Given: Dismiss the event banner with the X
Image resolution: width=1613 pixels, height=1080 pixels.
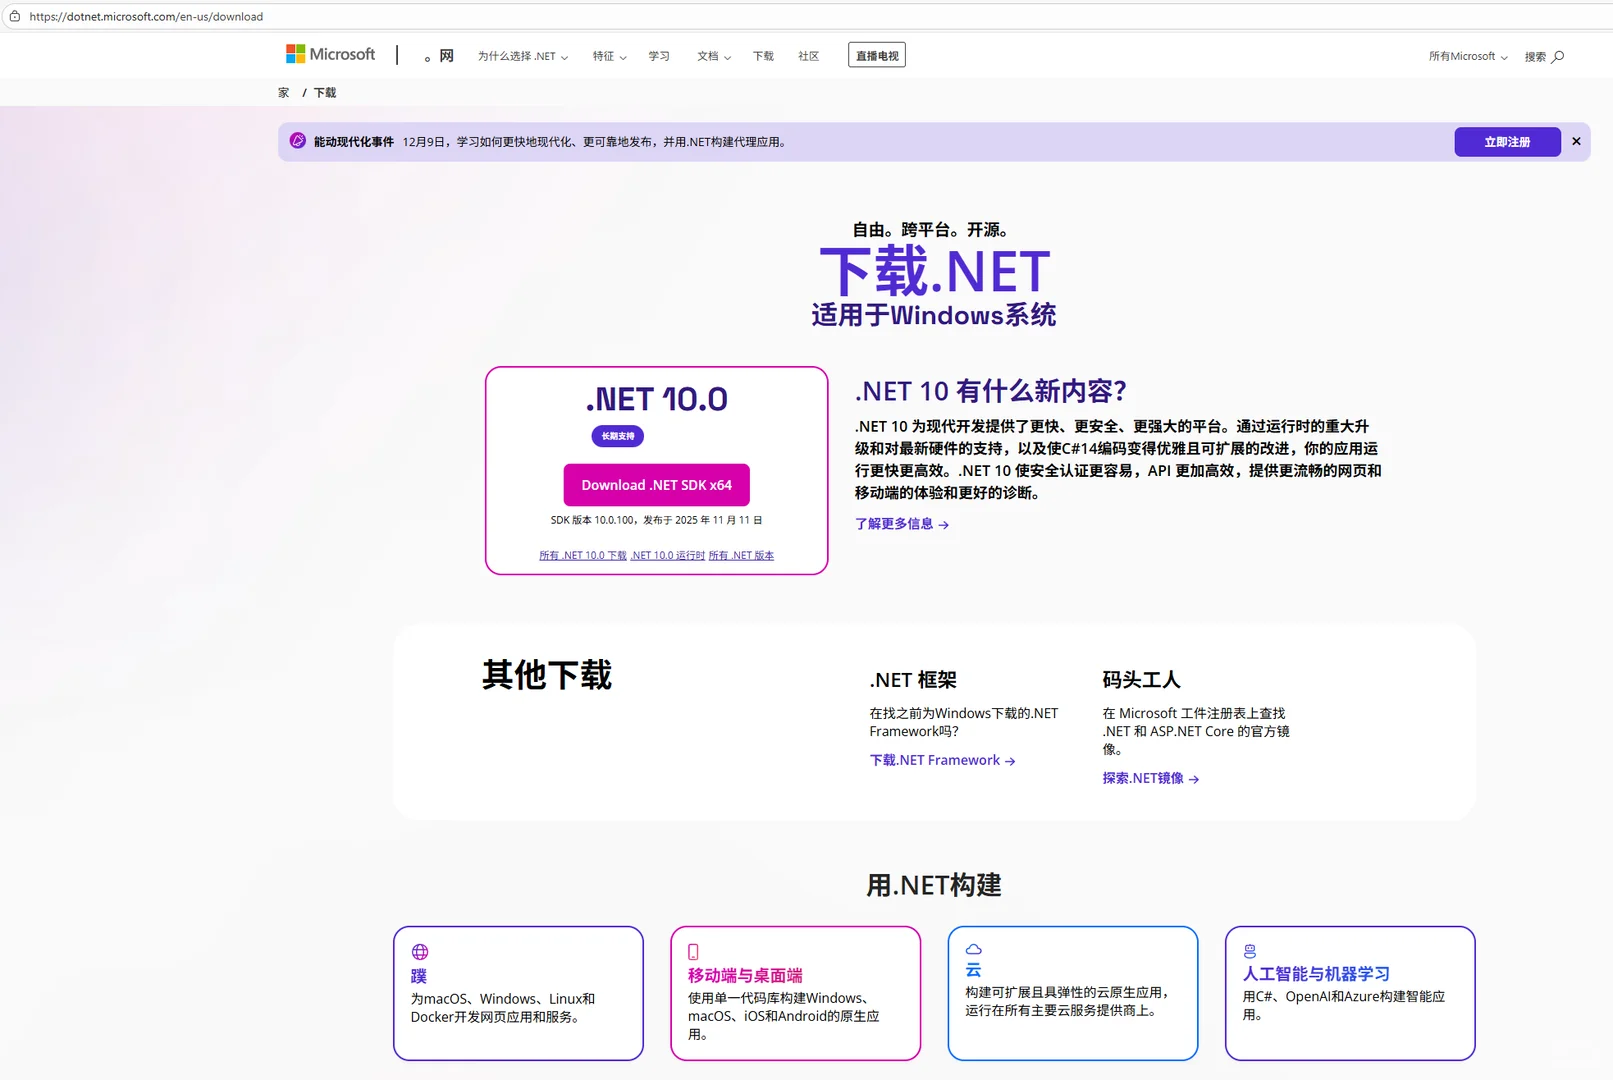Looking at the screenshot, I should [1576, 141].
